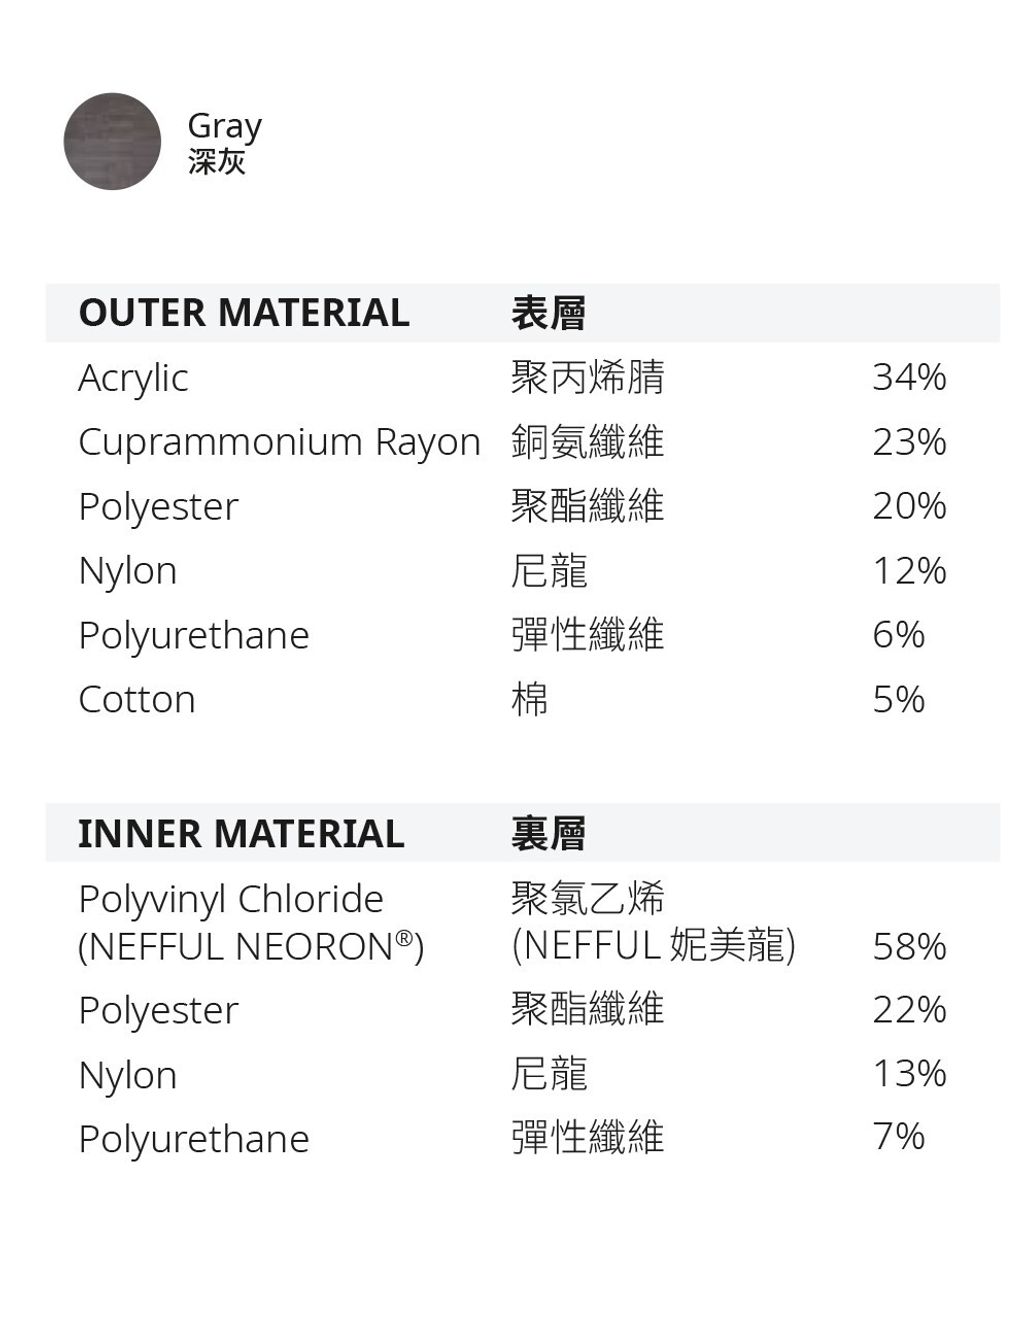1024x1332 pixels.
Task: Select the Gray color name label
Action: 224,126
